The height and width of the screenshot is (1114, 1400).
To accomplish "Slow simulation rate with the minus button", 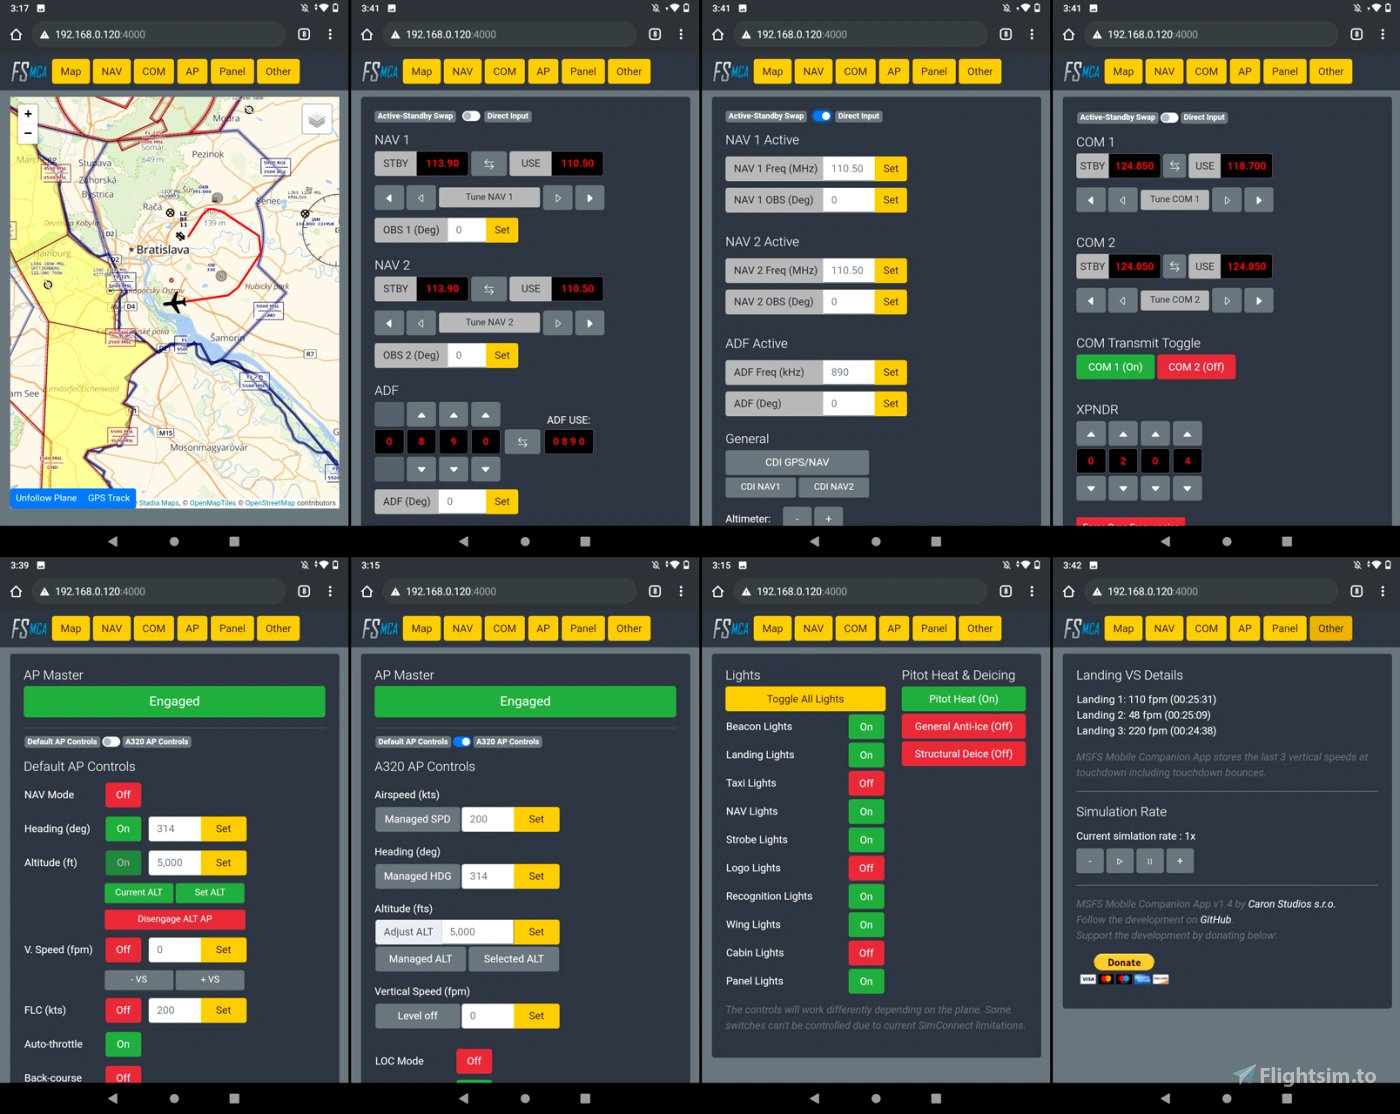I will [x=1090, y=861].
